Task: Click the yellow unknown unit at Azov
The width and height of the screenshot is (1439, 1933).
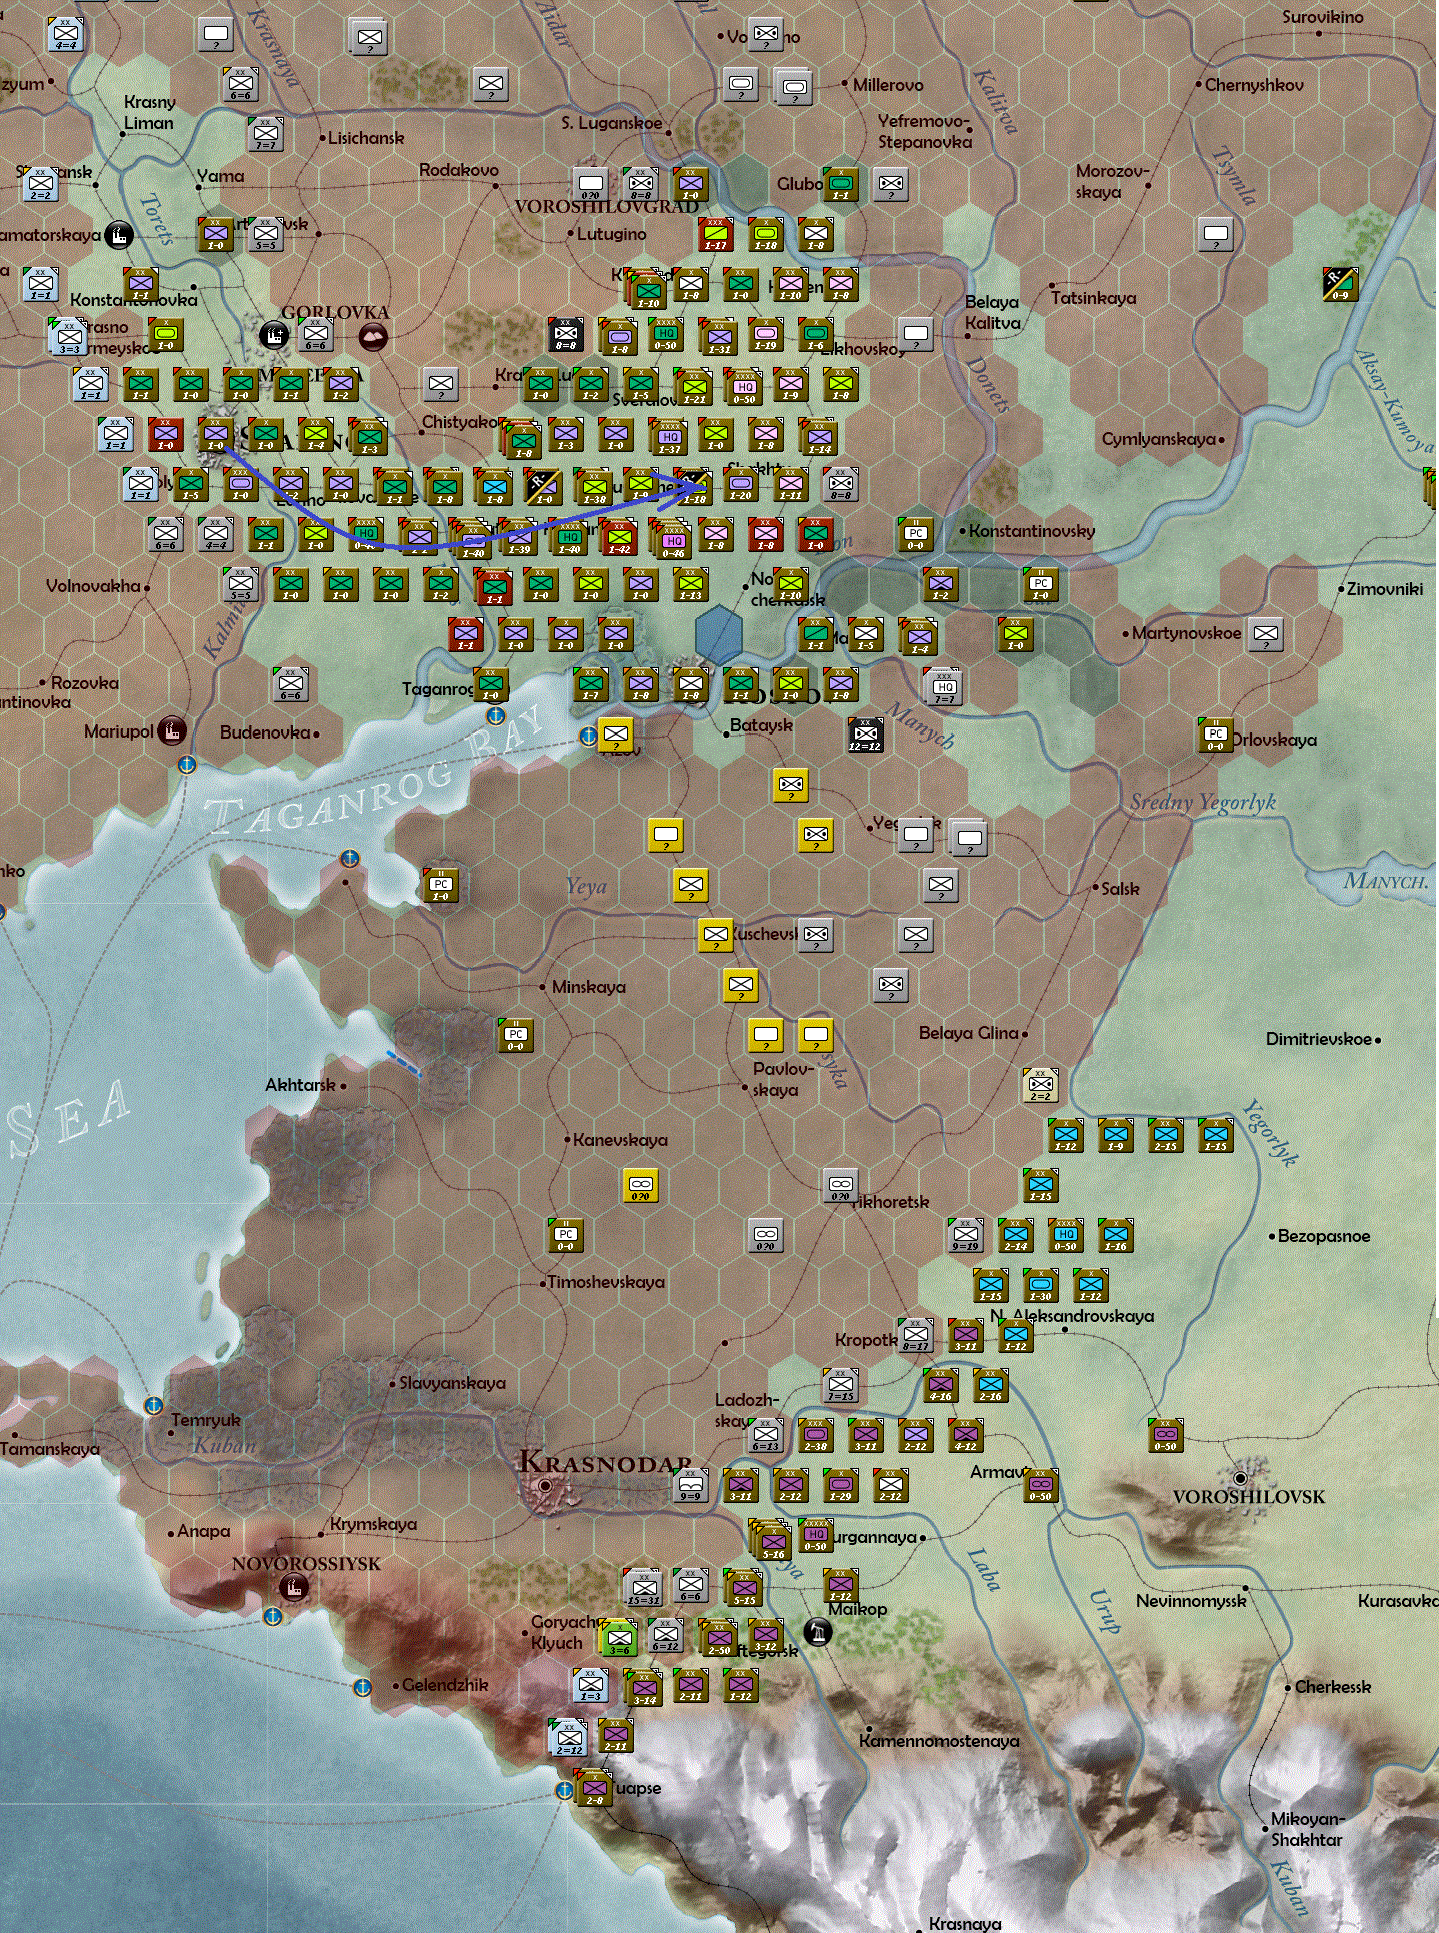Action: click(615, 734)
